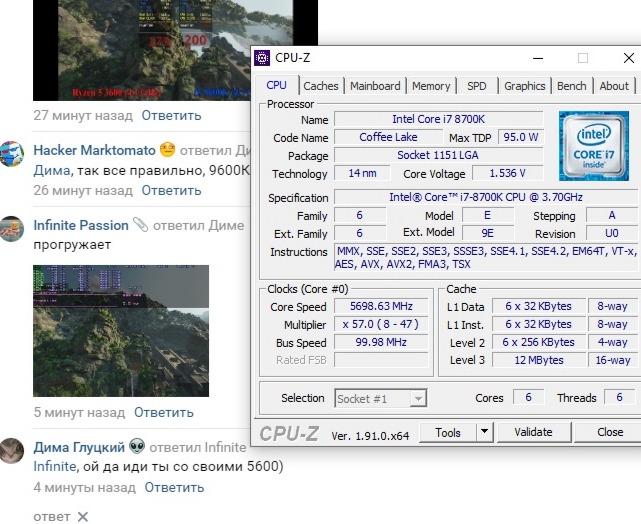
Task: Click Infinite Passion's profile avatar
Action: click(x=11, y=229)
